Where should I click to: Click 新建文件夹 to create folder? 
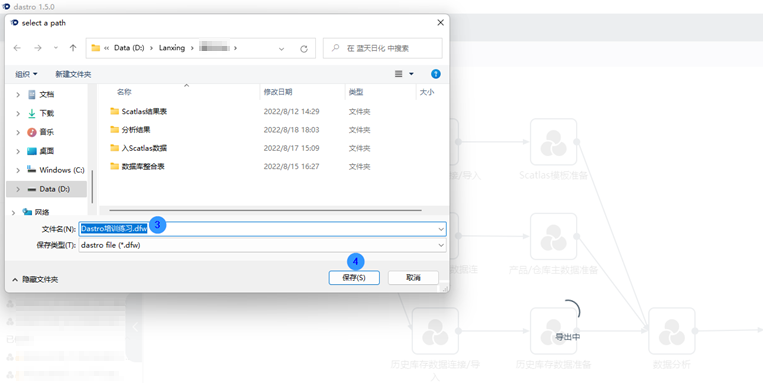coord(73,74)
